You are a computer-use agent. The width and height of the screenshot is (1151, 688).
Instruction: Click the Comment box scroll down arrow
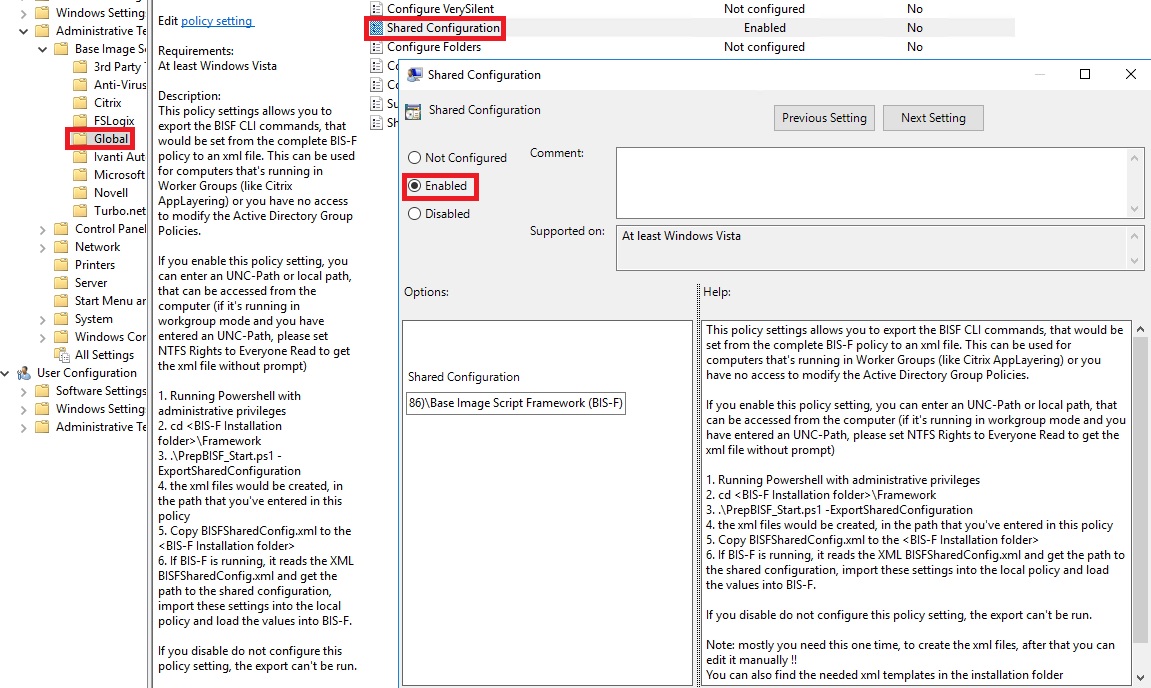pyautogui.click(x=1135, y=209)
